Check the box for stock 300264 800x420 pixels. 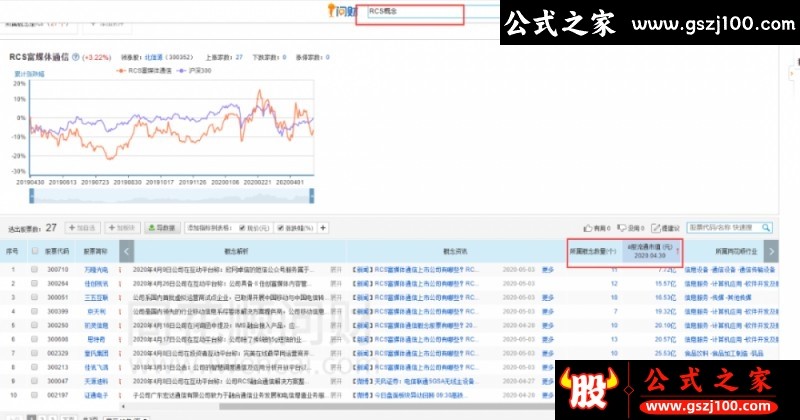34,283
